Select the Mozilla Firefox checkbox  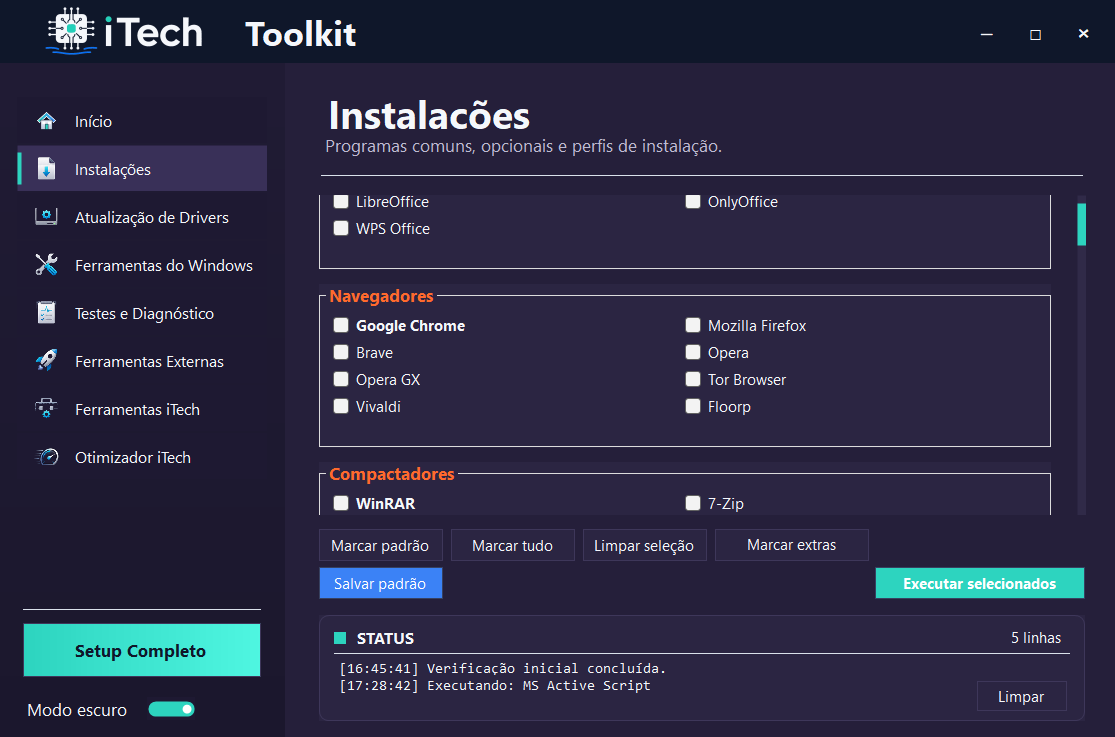pyautogui.click(x=693, y=325)
